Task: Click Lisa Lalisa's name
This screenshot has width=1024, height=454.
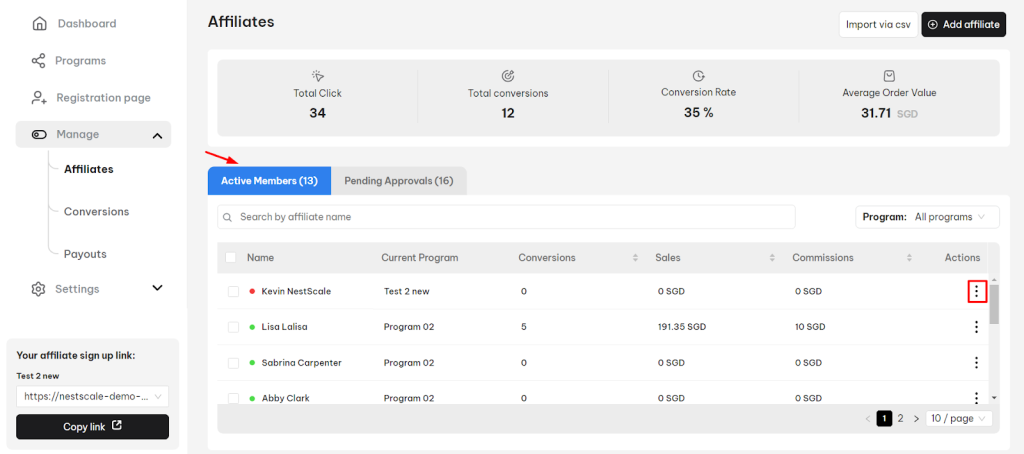Action: 284,327
